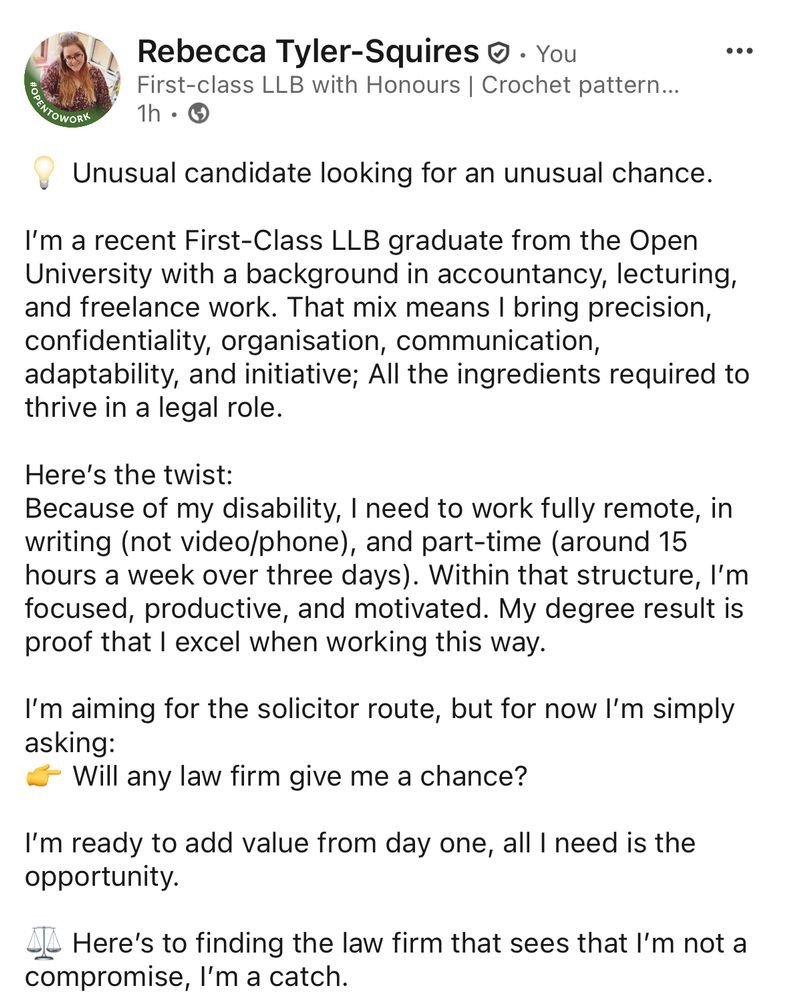Click the "aiming for the solicitor route" sentence
The width and height of the screenshot is (788, 1000).
[378, 710]
